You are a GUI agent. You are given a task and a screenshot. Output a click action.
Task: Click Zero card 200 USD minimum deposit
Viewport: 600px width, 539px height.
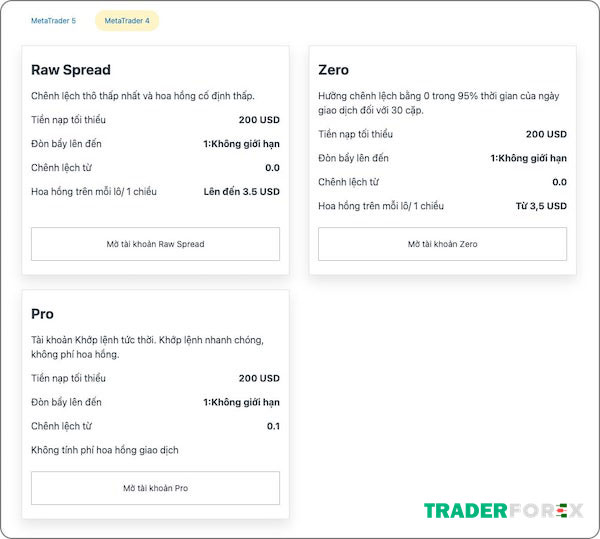tap(546, 134)
